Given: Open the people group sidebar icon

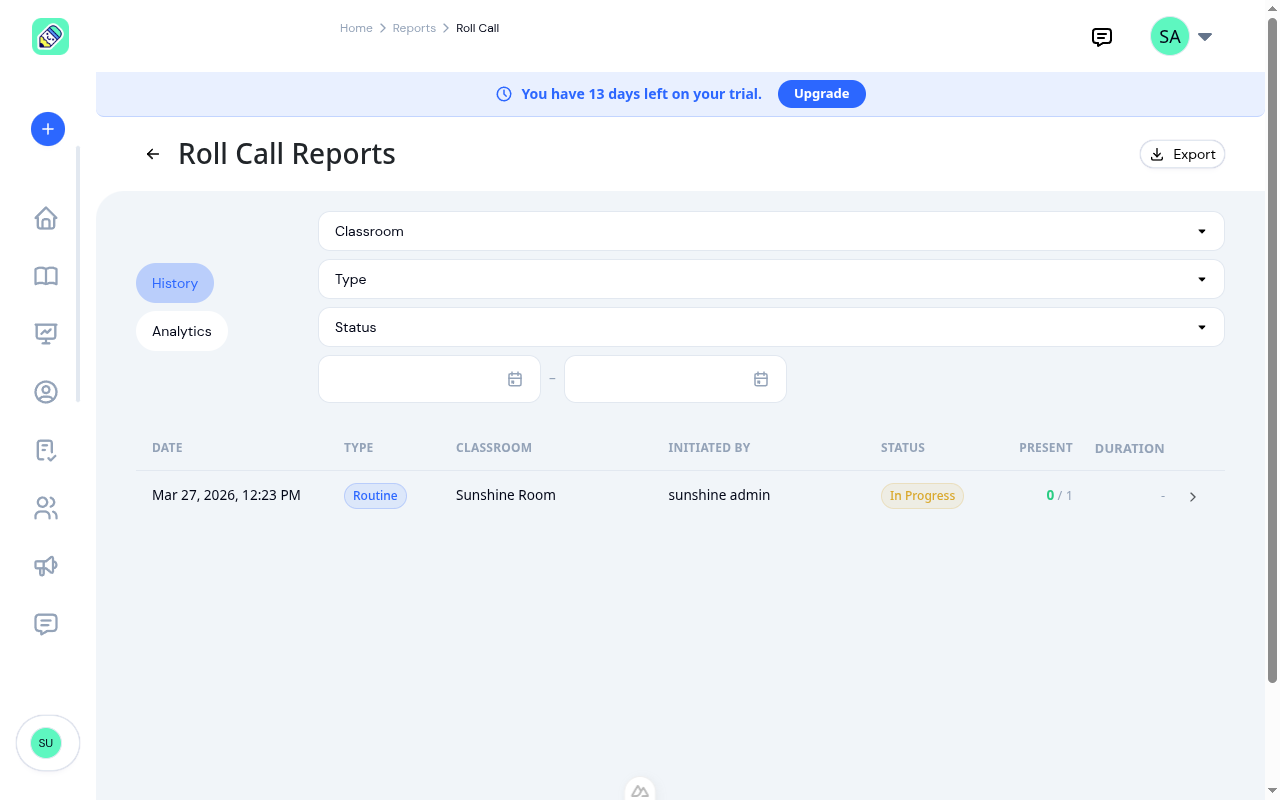Looking at the screenshot, I should coord(46,508).
